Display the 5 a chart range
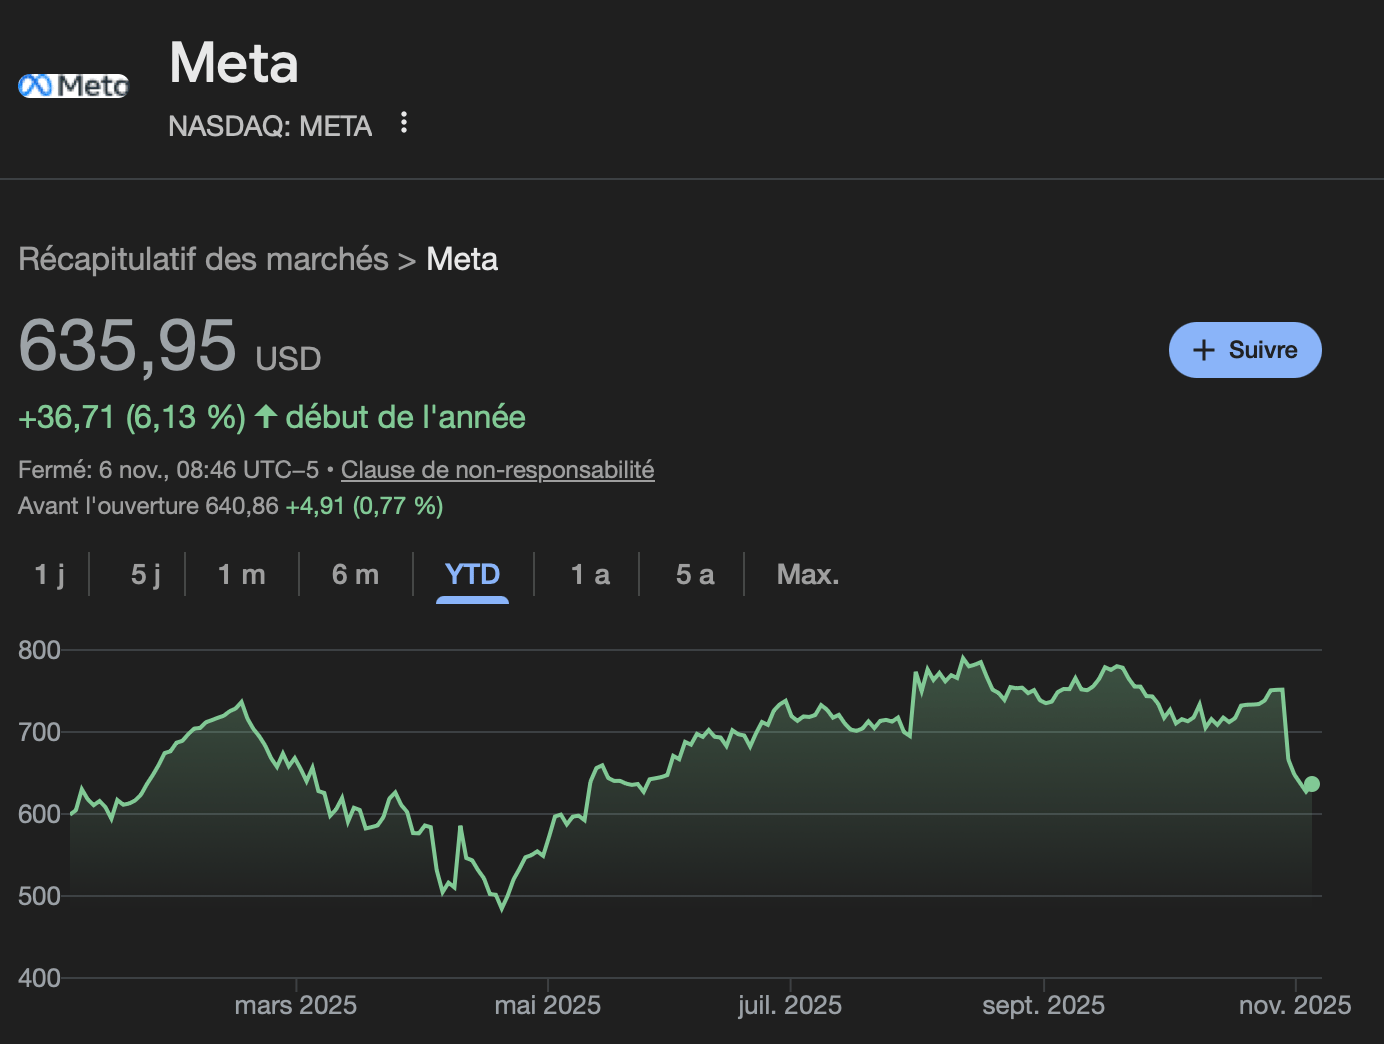 (695, 574)
